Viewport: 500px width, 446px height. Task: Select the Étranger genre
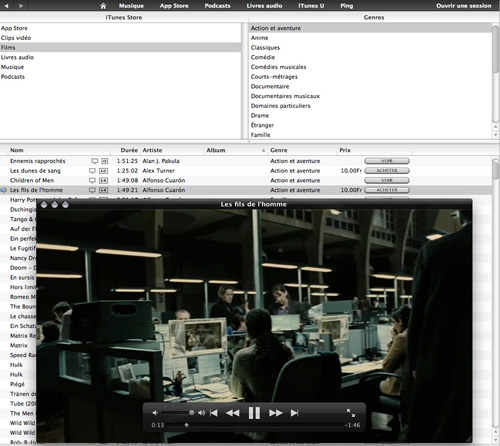(370, 125)
